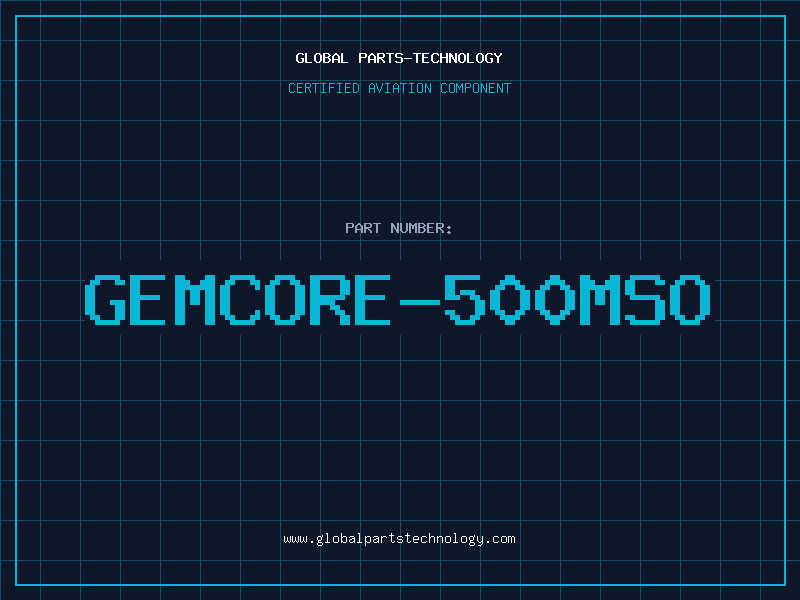Viewport: 800px width, 600px height.
Task: Click the dash inside the part number
Action: tap(420, 302)
